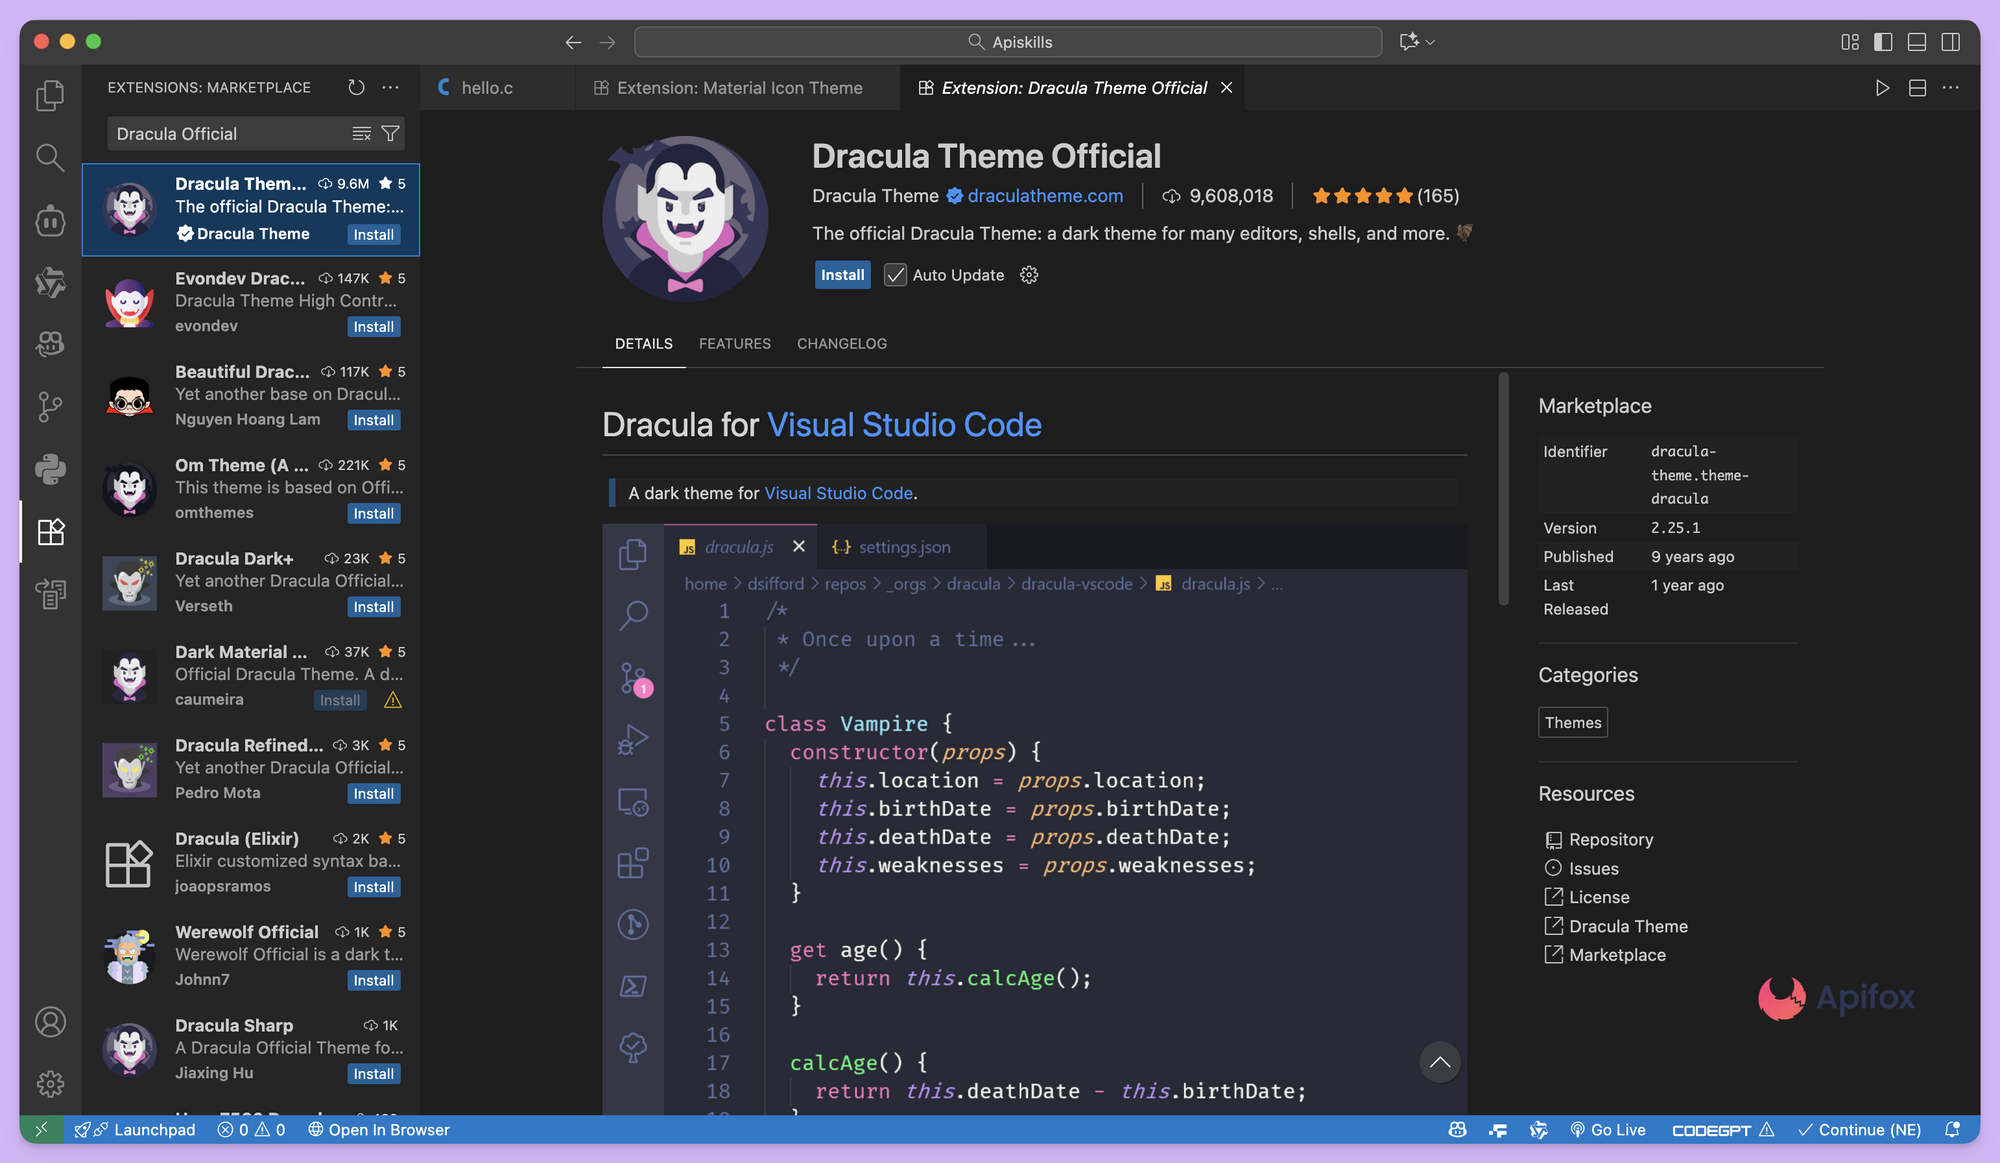Open the Python activity bar icon
2000x1163 pixels.
[x=50, y=468]
